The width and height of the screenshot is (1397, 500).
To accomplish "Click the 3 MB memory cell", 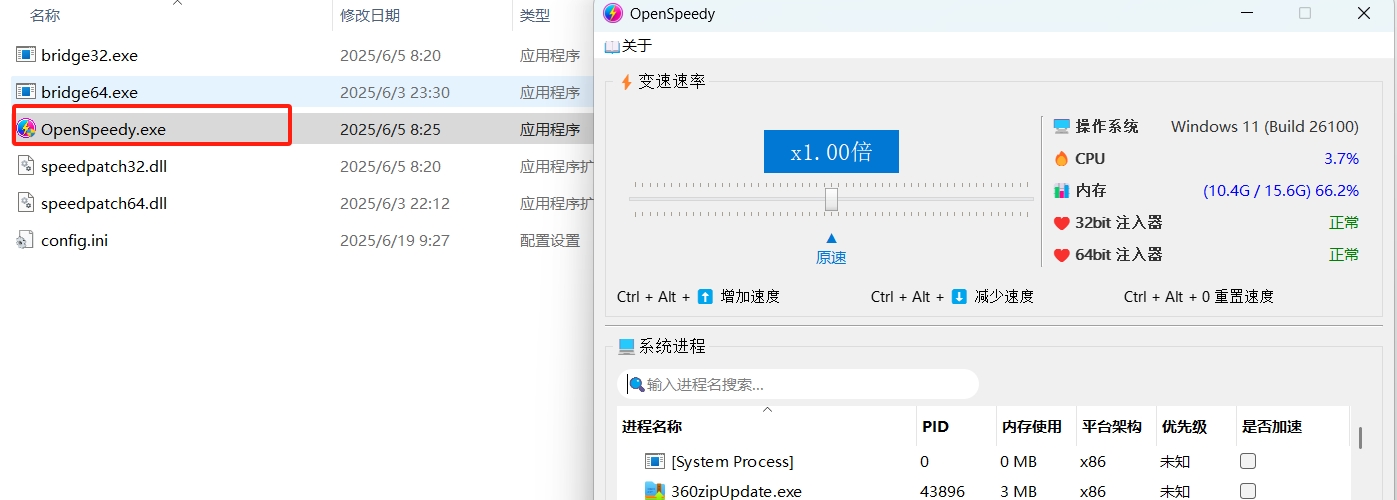I will point(1018,491).
